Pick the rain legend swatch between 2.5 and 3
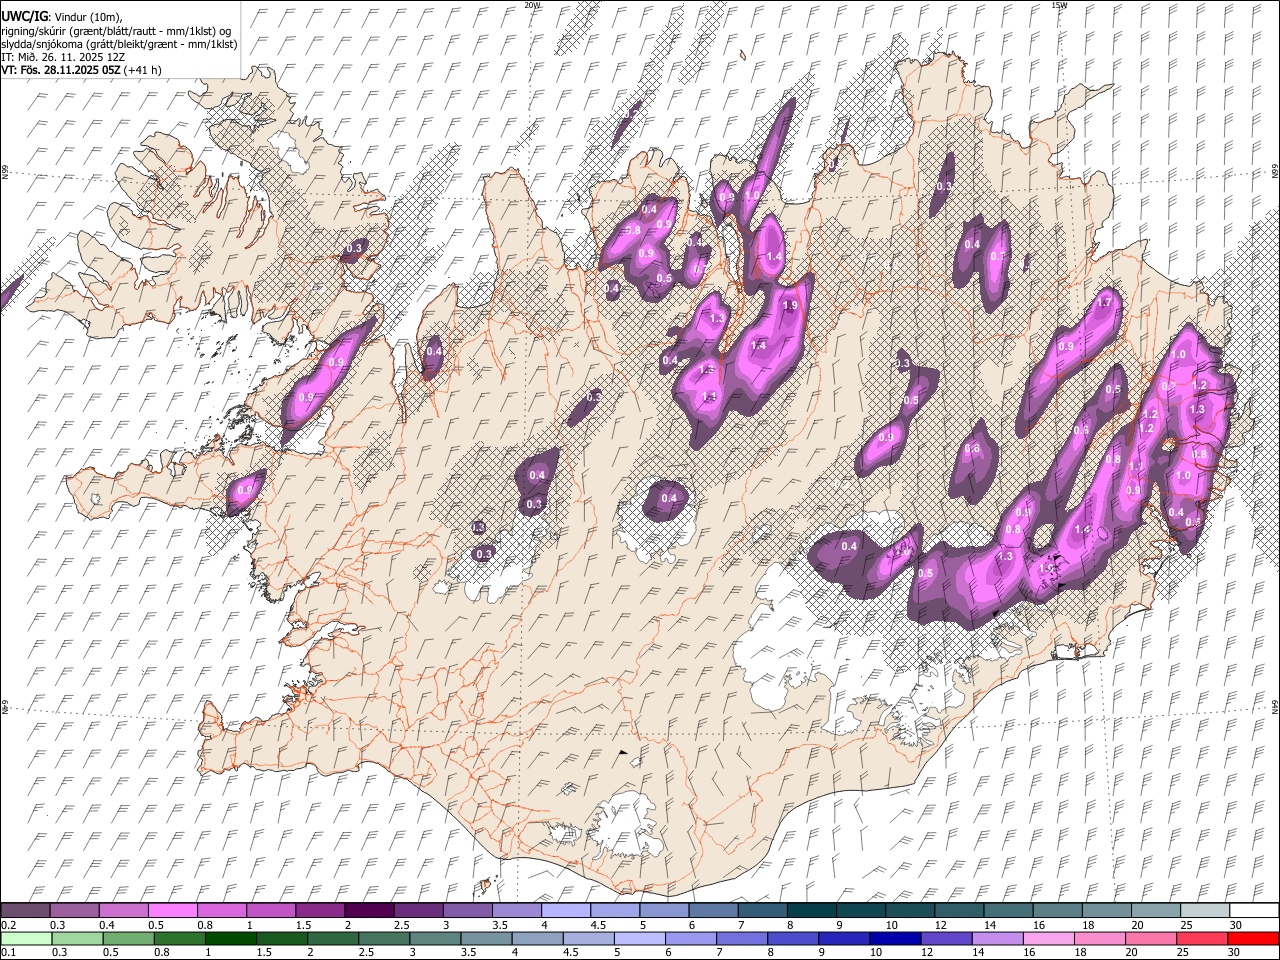 point(383,938)
